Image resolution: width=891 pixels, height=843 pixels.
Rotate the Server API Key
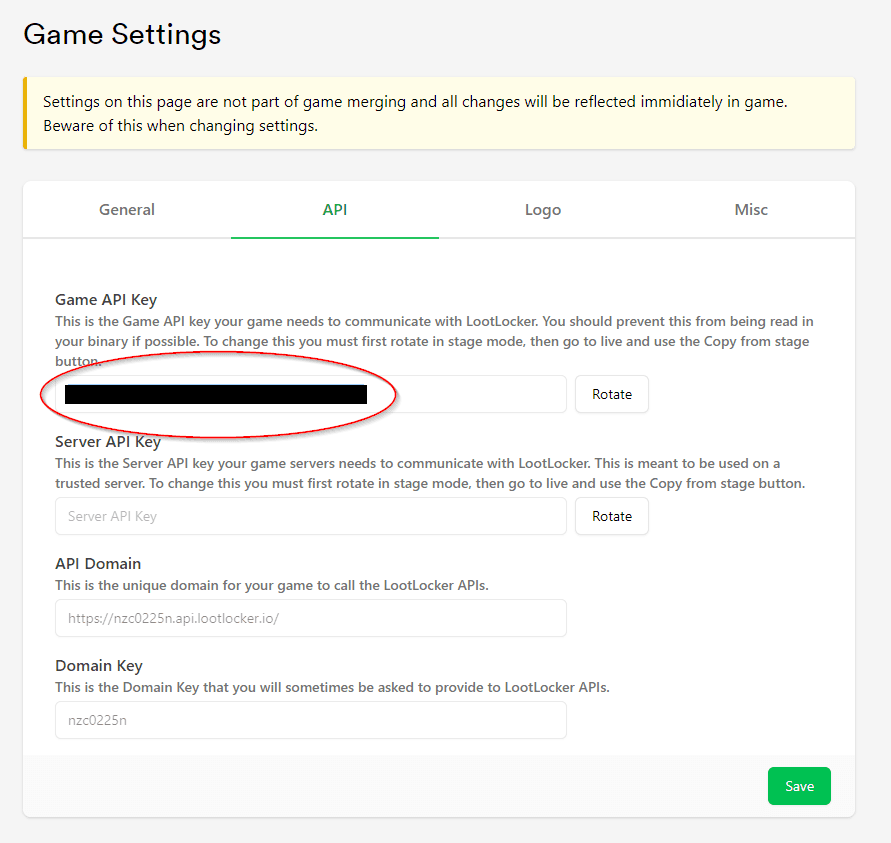click(x=611, y=516)
